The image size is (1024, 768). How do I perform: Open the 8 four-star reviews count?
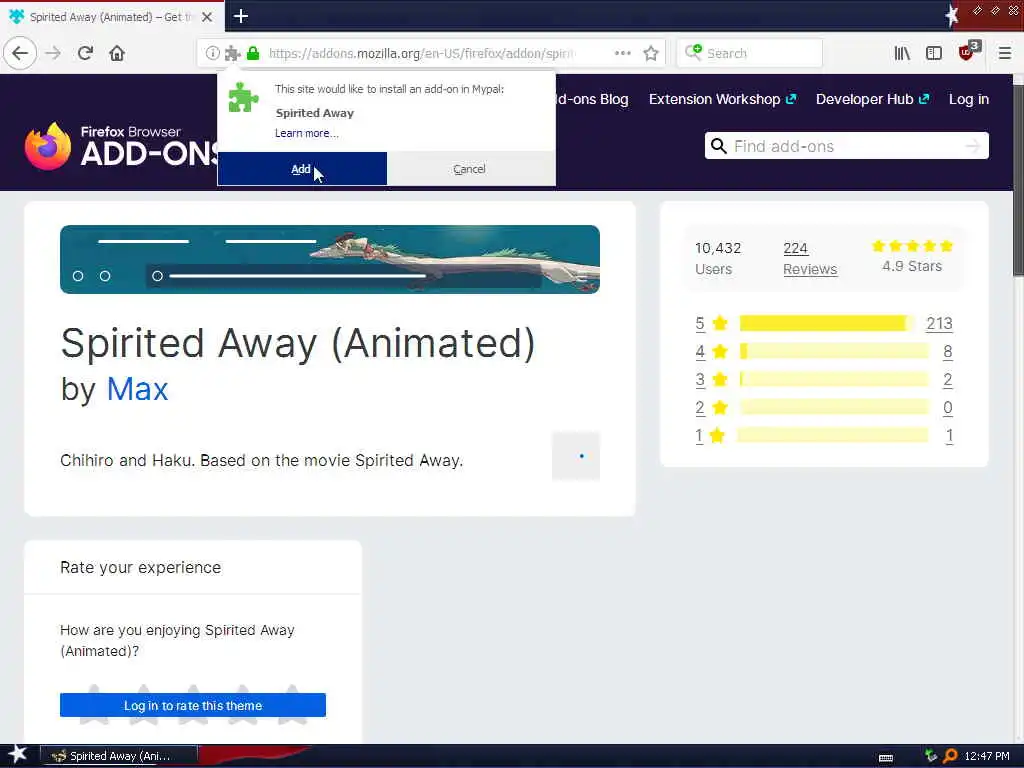[x=948, y=351]
